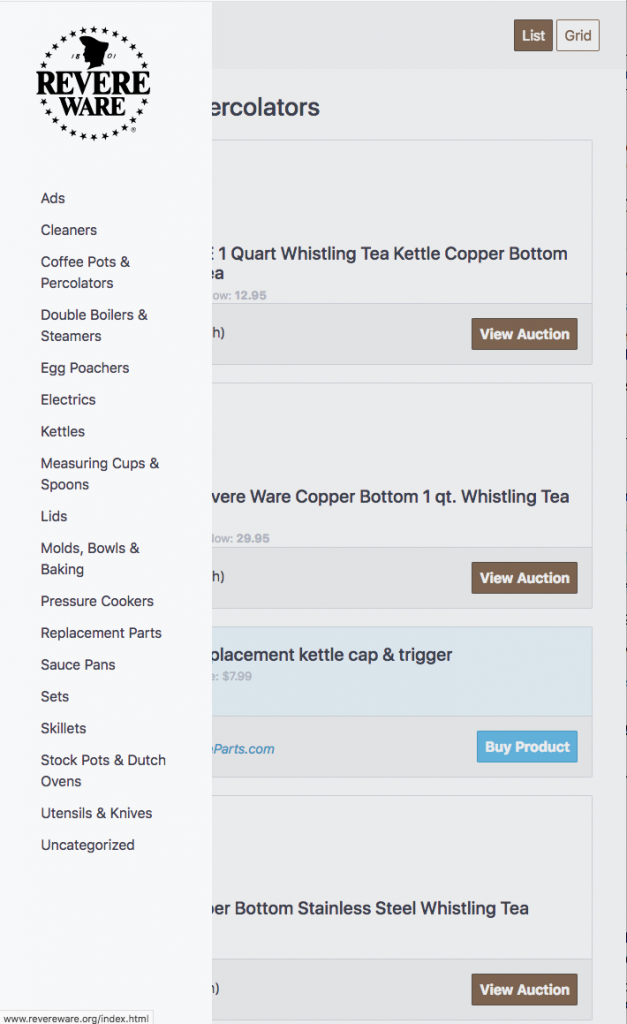The height and width of the screenshot is (1024, 627).
Task: Open the Replacement Parts category
Action: point(101,633)
